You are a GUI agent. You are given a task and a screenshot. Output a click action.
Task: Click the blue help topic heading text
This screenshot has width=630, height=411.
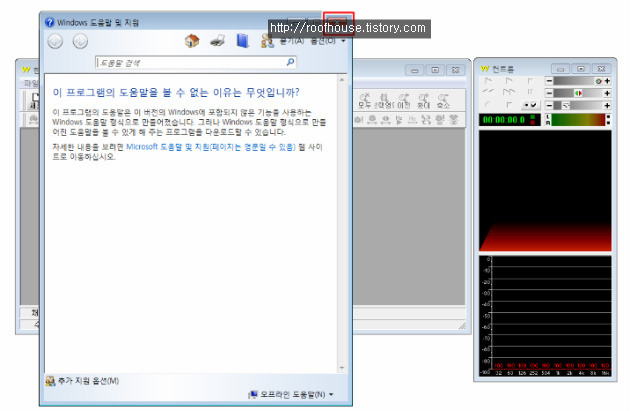tap(176, 93)
